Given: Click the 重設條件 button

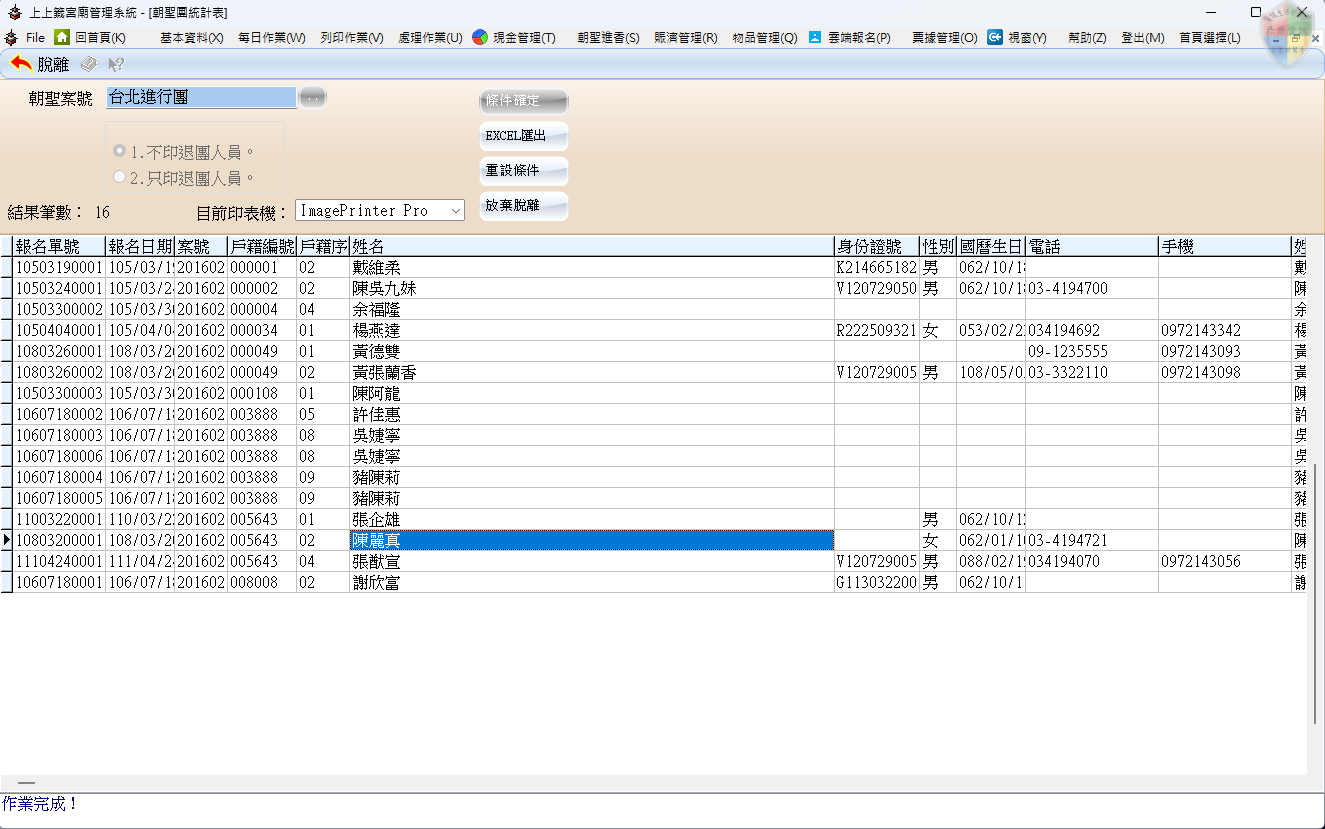Looking at the screenshot, I should tap(524, 171).
